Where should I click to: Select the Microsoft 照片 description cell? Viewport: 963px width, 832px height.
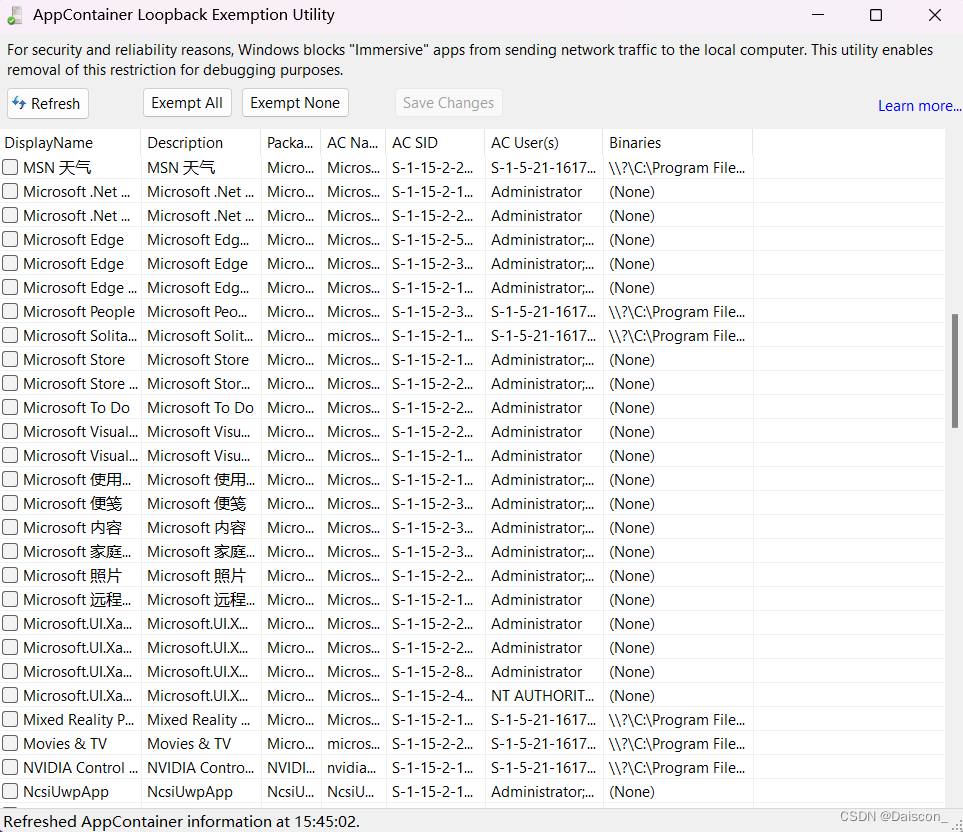(200, 575)
